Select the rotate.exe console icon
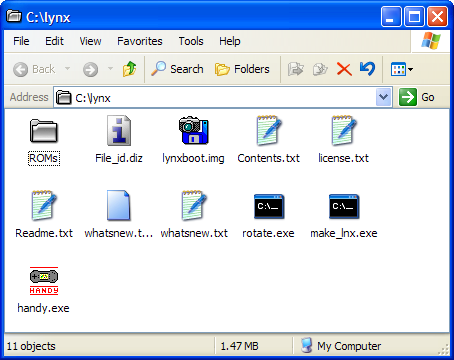Viewport: 454px width, 360px height. (x=269, y=206)
